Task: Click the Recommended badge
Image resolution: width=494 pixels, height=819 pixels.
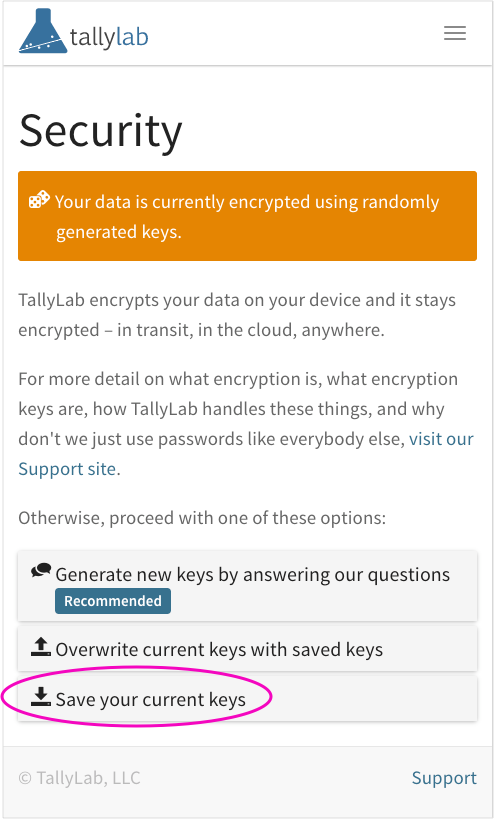Action: point(113,601)
